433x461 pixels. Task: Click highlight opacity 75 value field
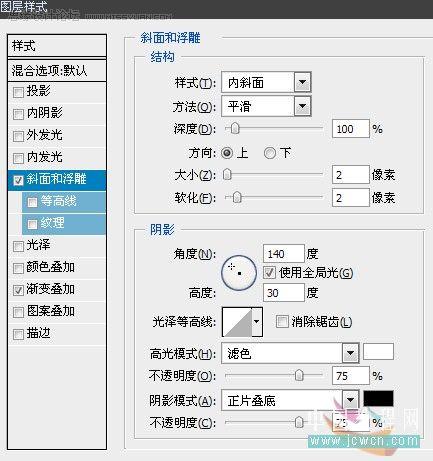[351, 376]
